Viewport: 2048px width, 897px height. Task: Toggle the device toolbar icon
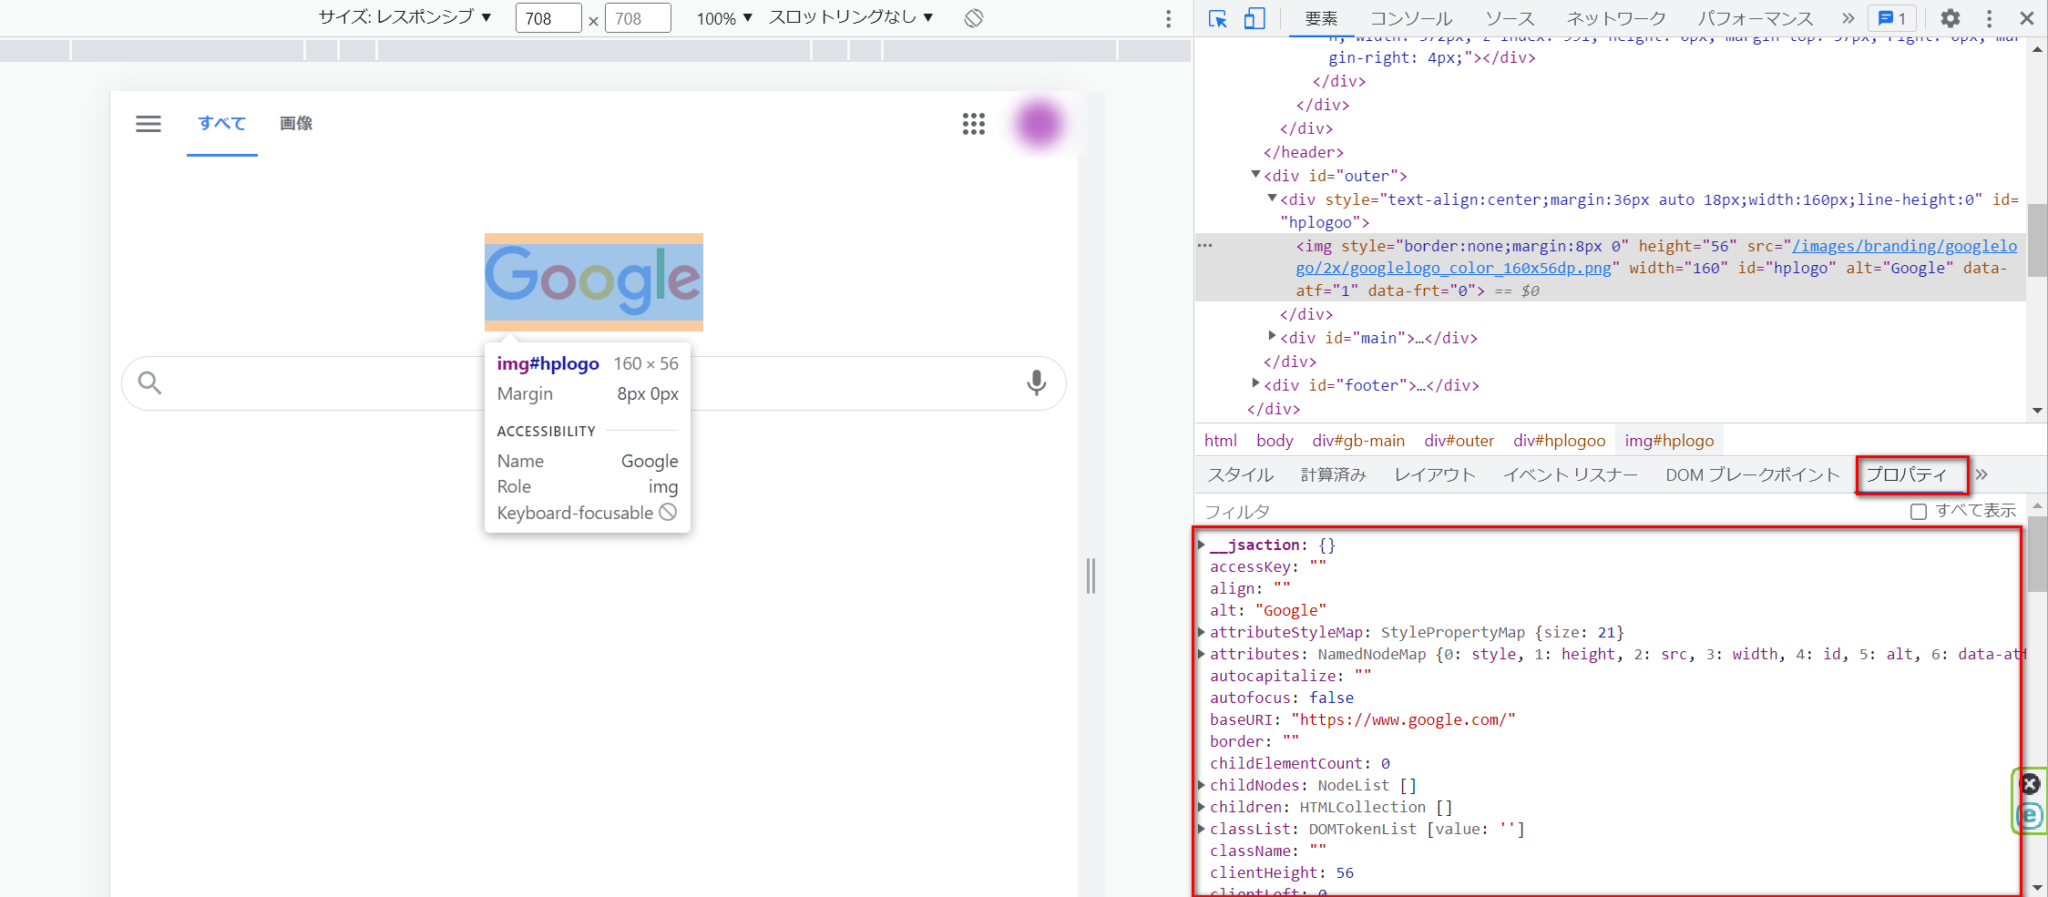(1254, 19)
